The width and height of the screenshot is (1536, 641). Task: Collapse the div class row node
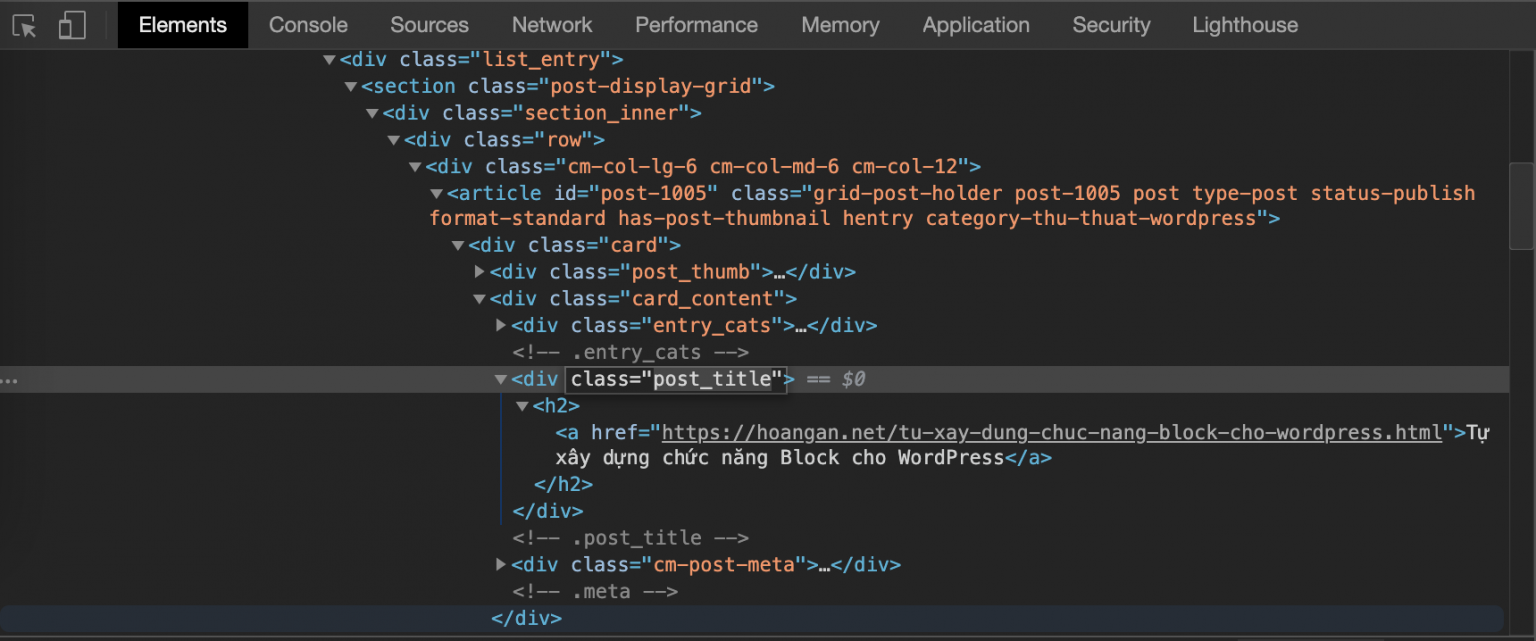[394, 140]
